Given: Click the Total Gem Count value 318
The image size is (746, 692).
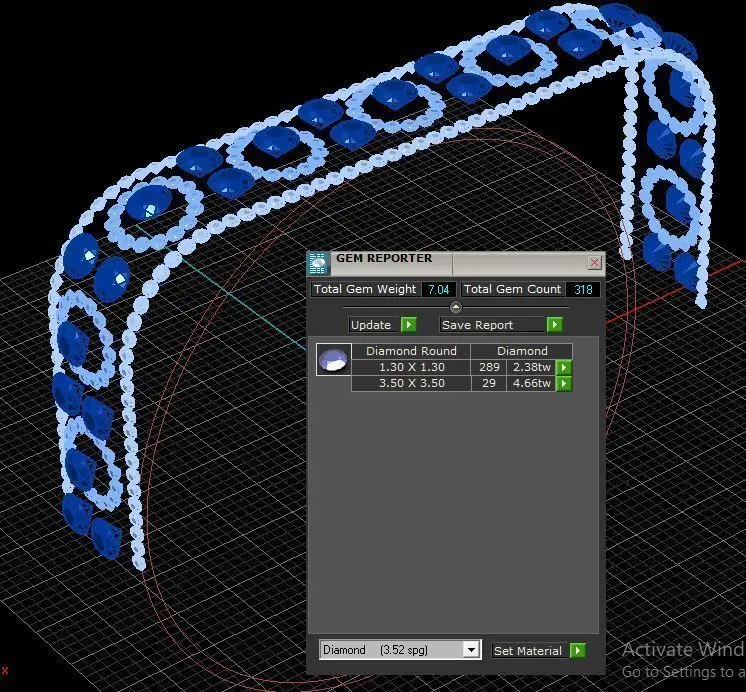Looking at the screenshot, I should tap(583, 289).
